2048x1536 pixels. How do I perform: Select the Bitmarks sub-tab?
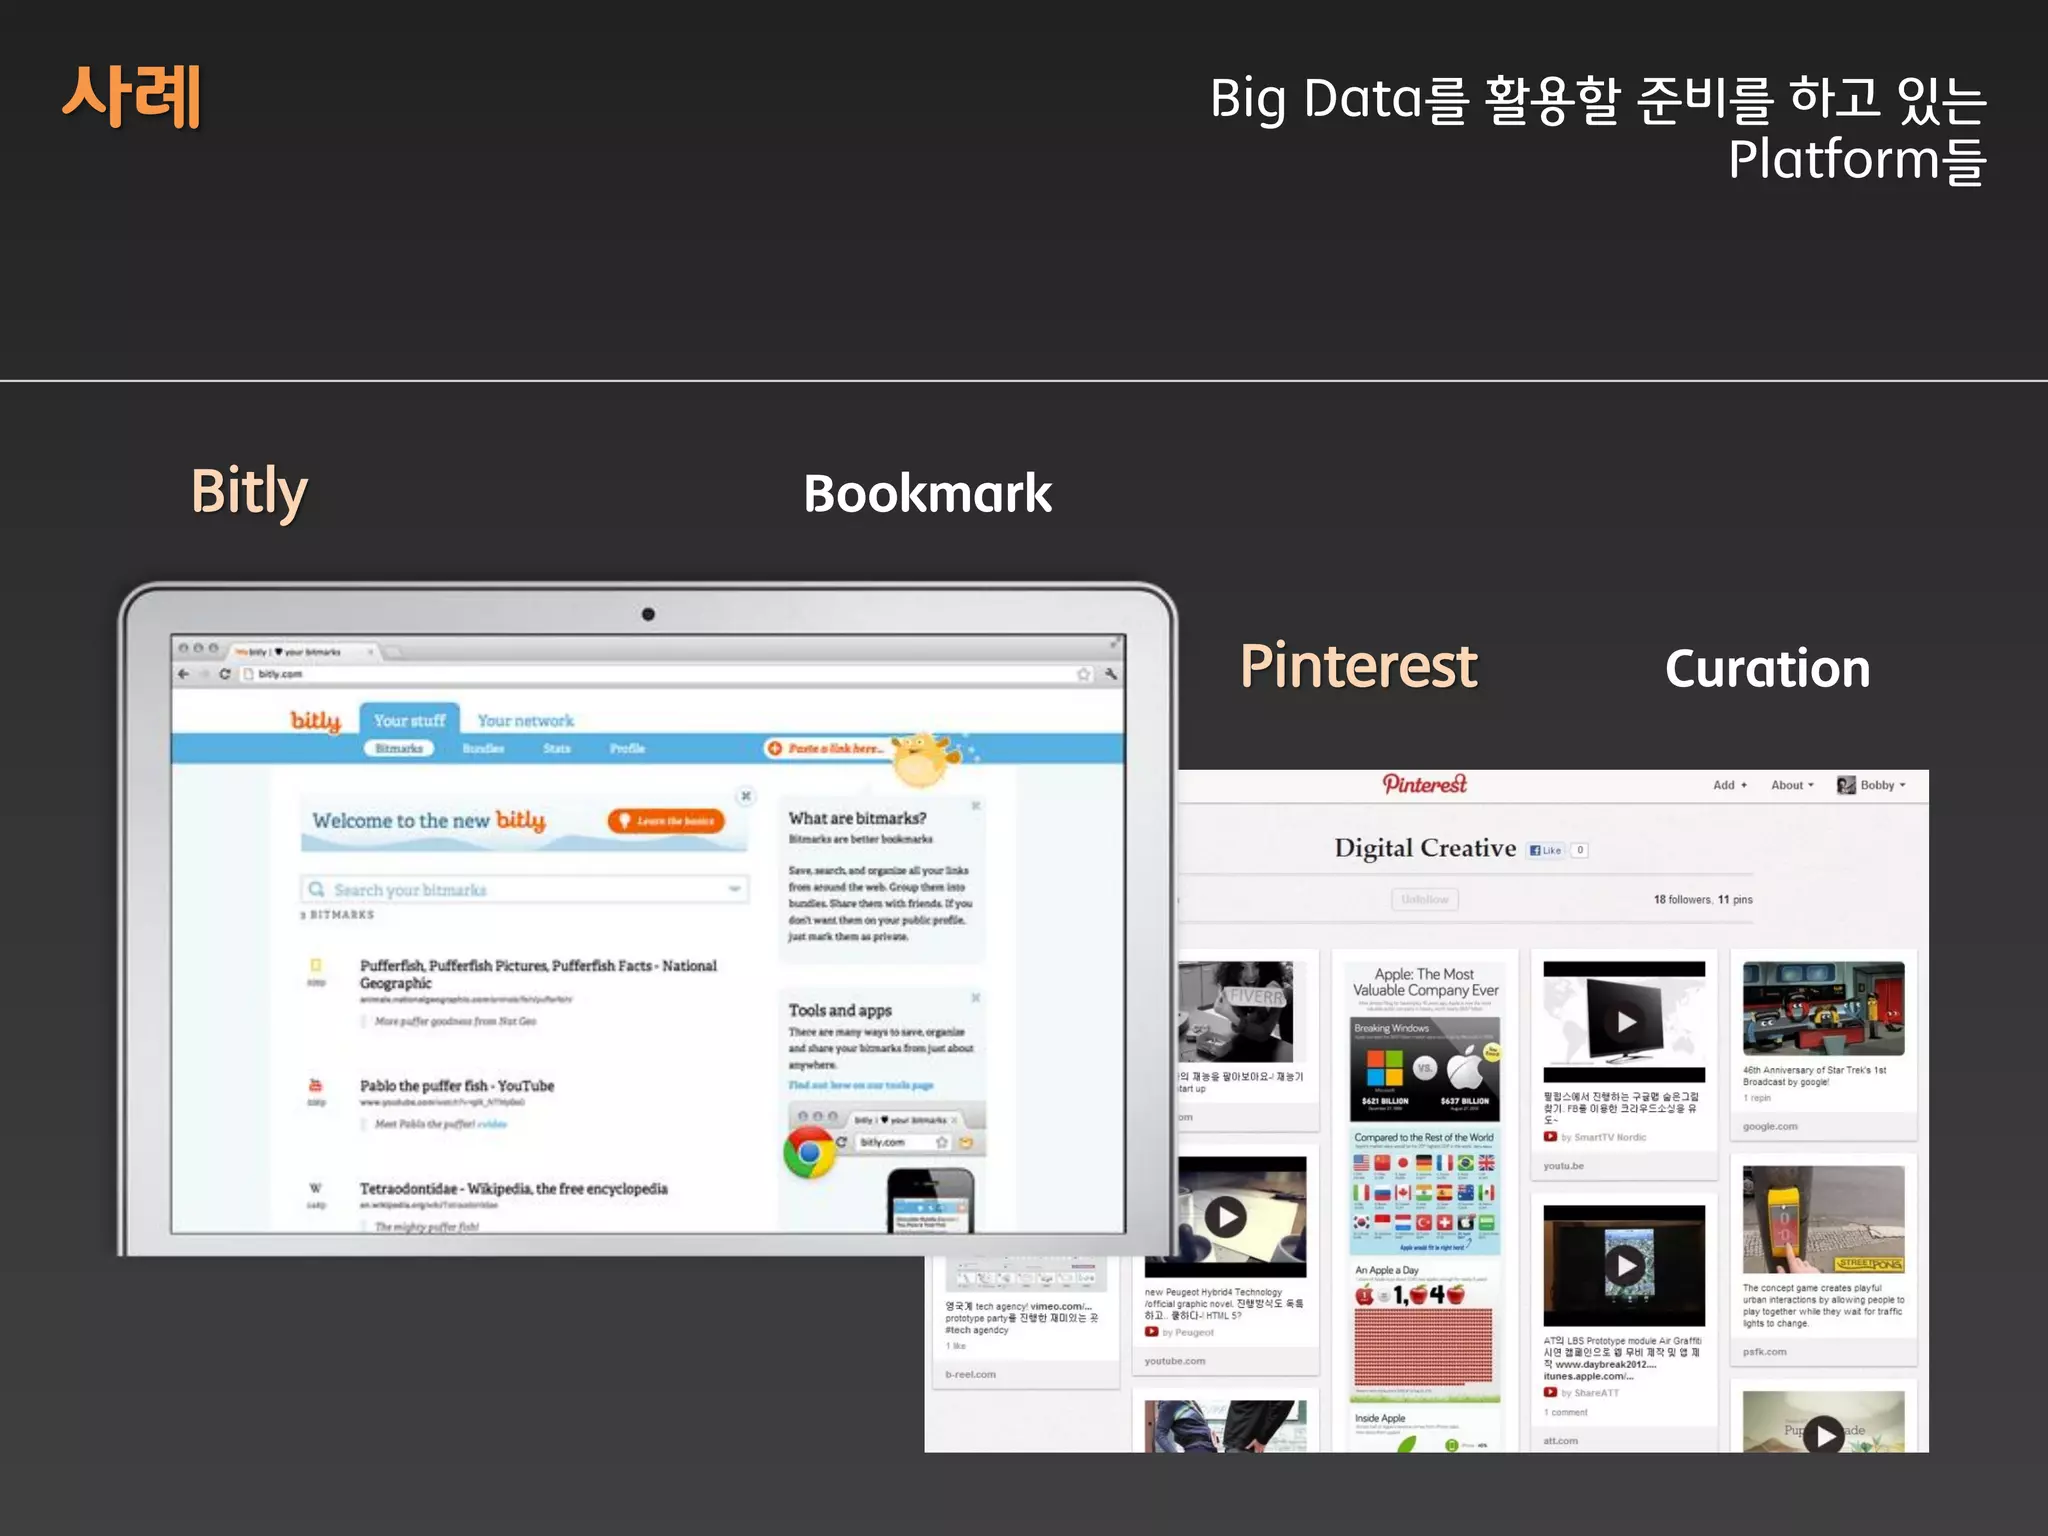coord(399,748)
